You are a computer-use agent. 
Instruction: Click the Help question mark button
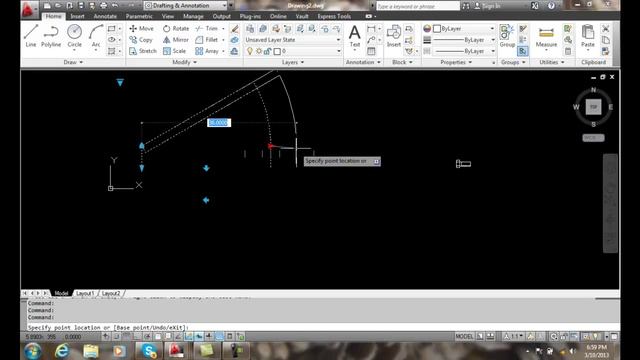551,6
